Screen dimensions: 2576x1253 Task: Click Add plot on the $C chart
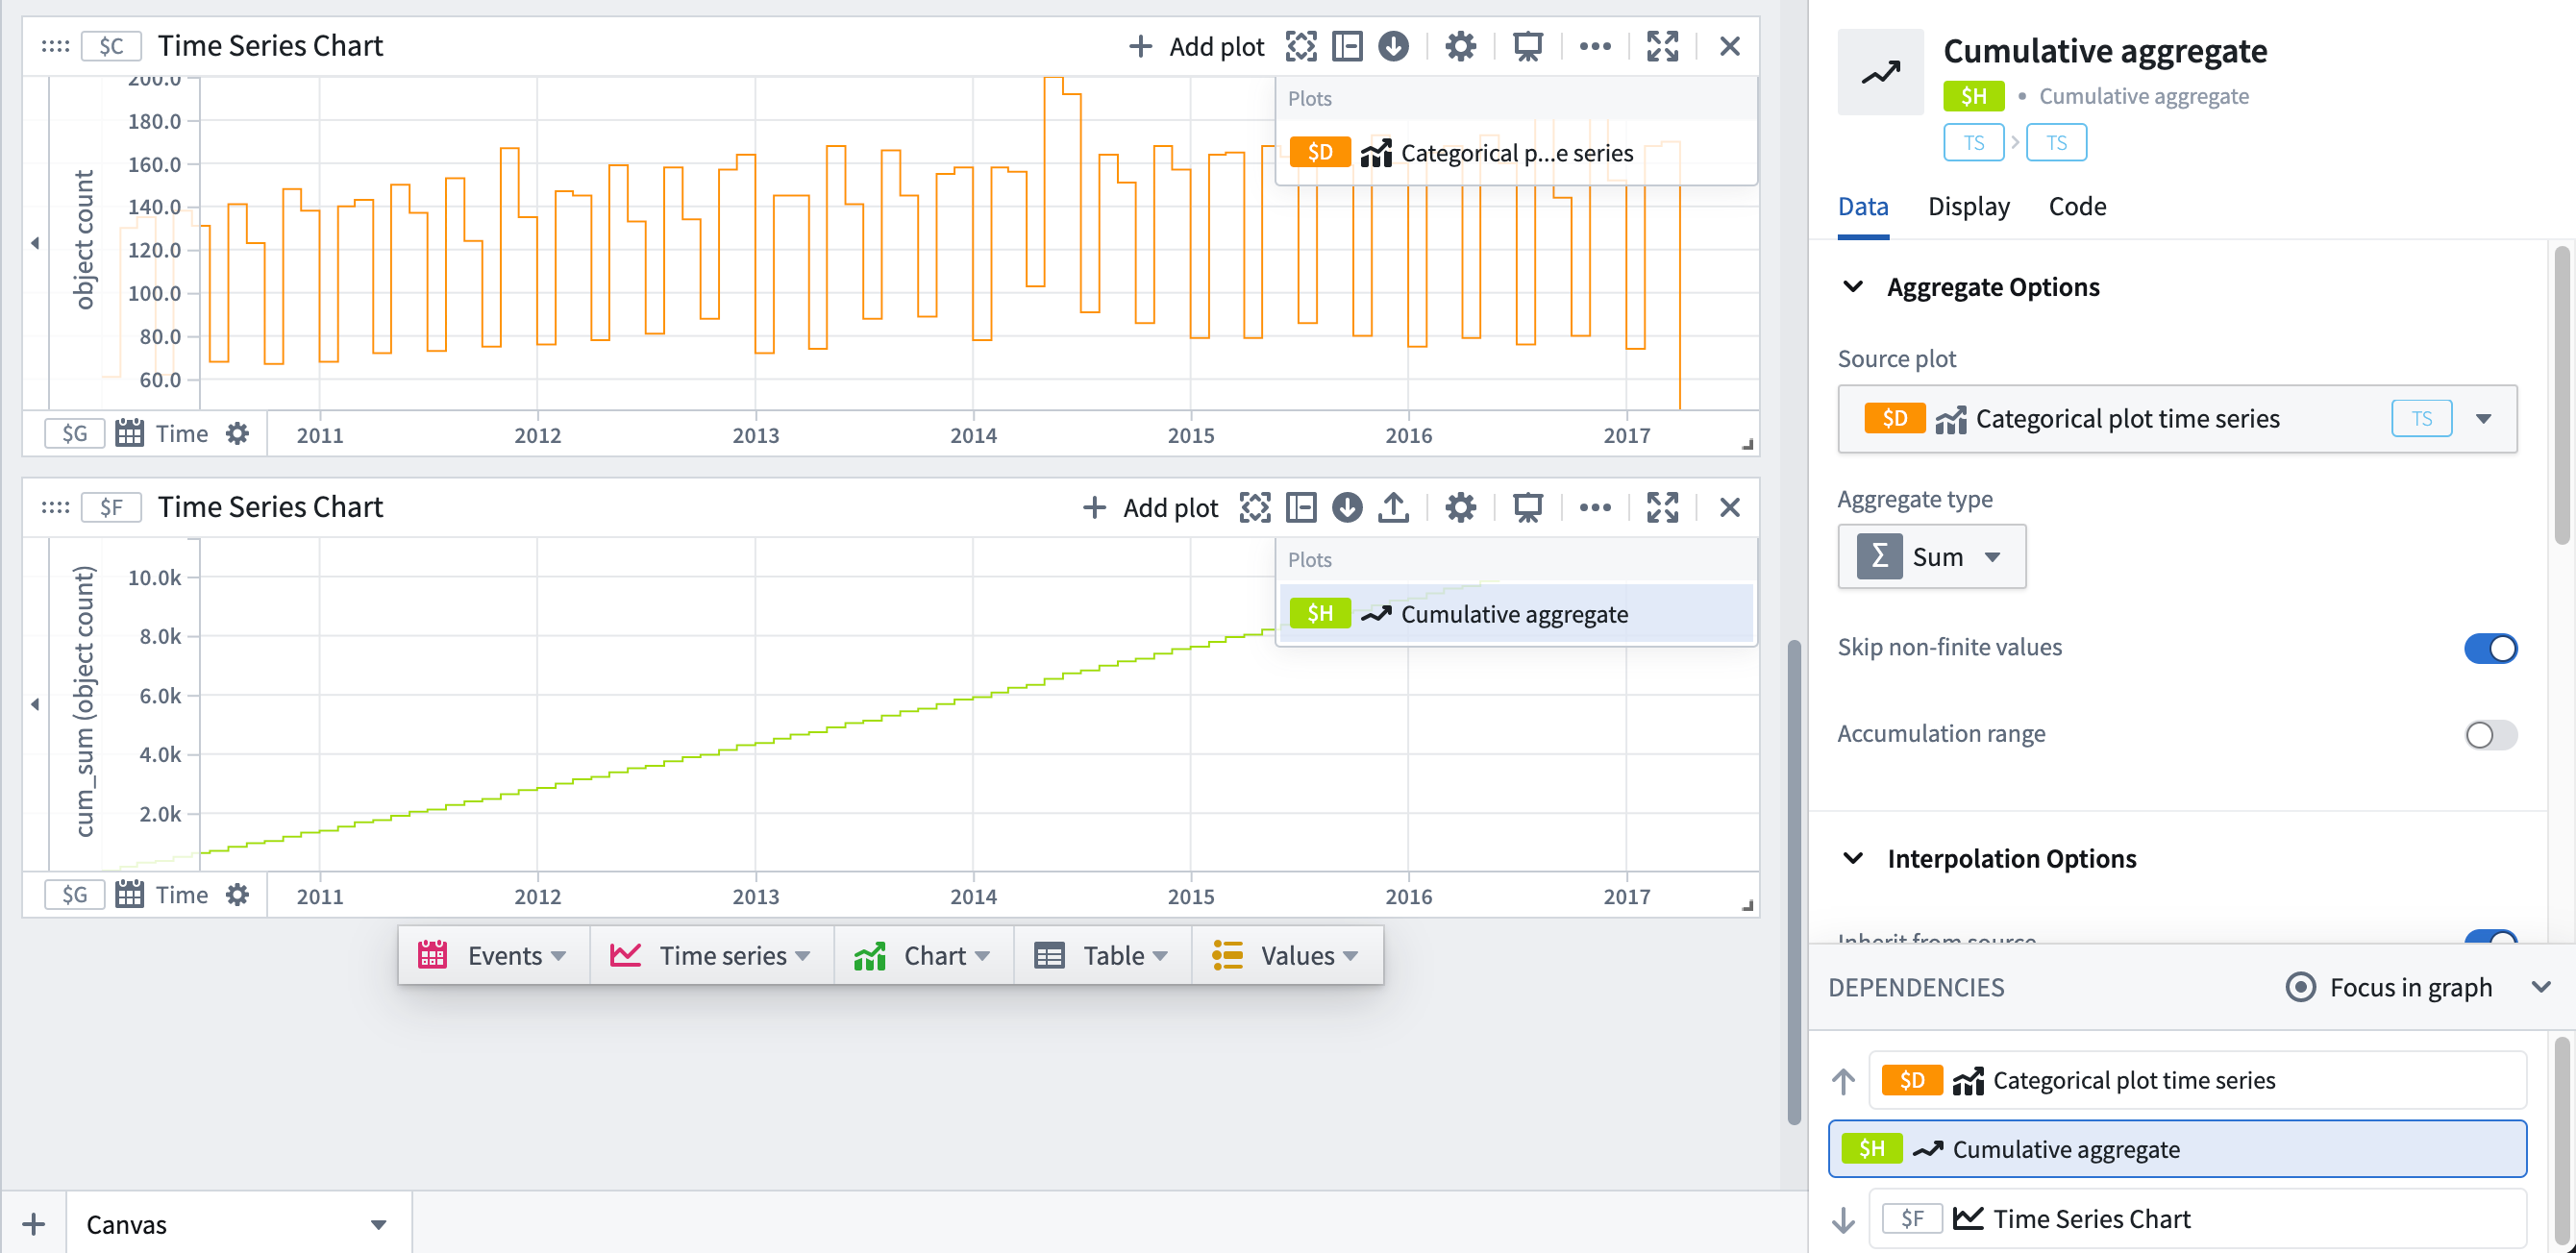tap(1195, 46)
